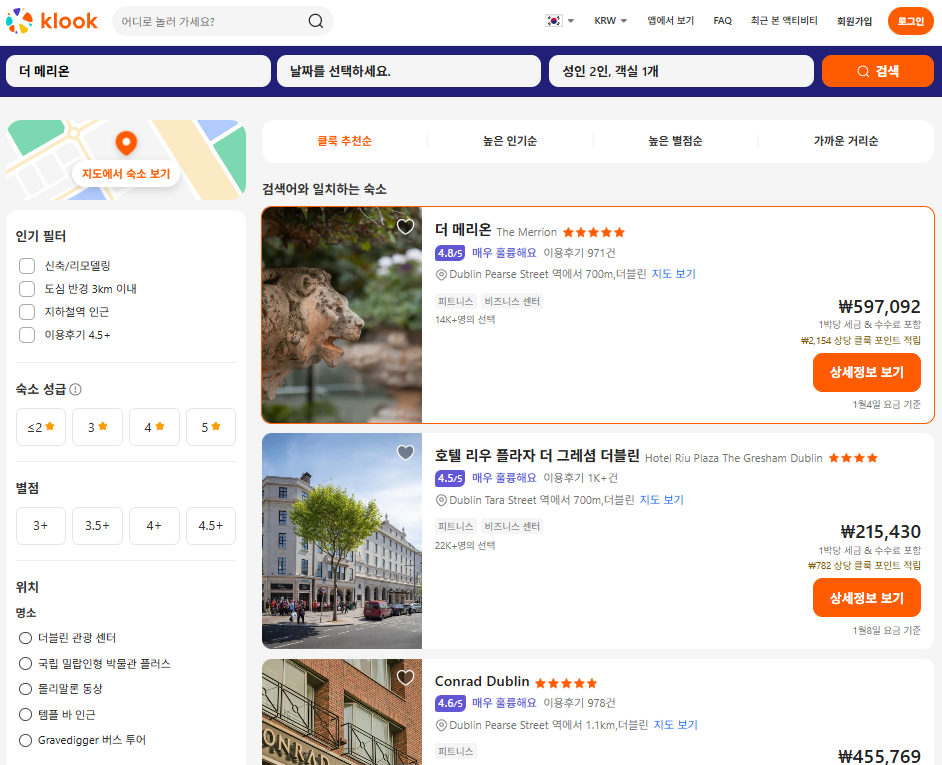Click 회원가입 sign-up link
942x765 pixels.
tap(854, 21)
